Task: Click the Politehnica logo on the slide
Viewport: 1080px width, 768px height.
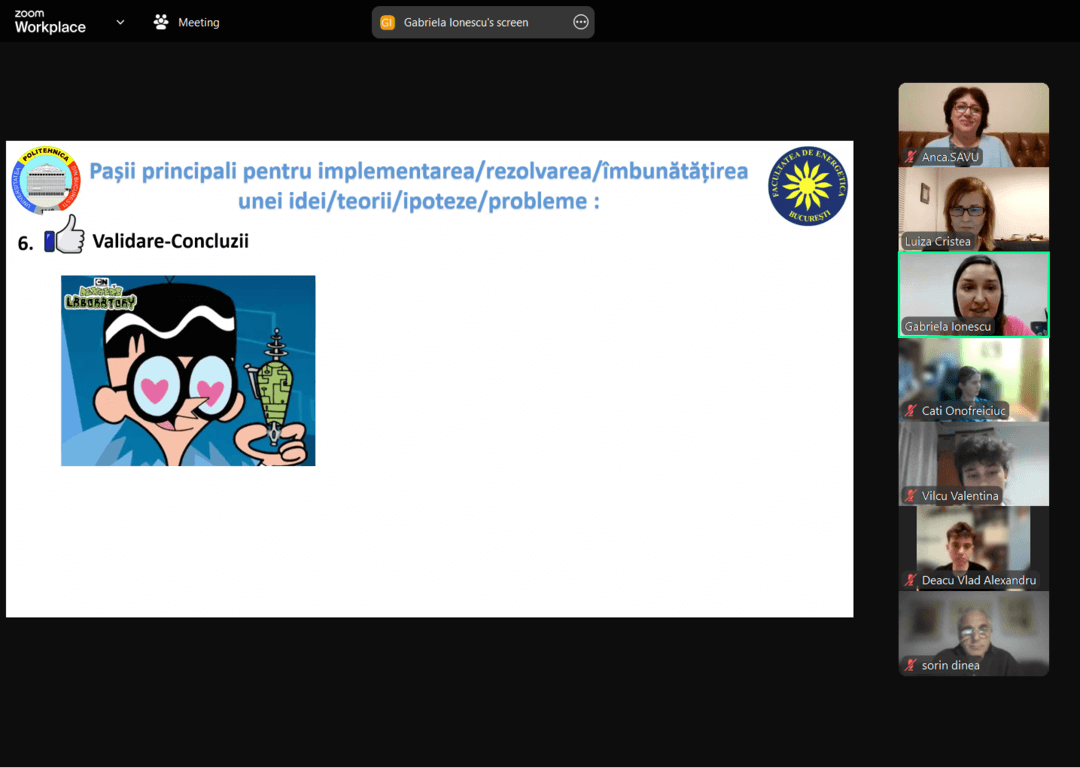Action: pyautogui.click(x=45, y=181)
